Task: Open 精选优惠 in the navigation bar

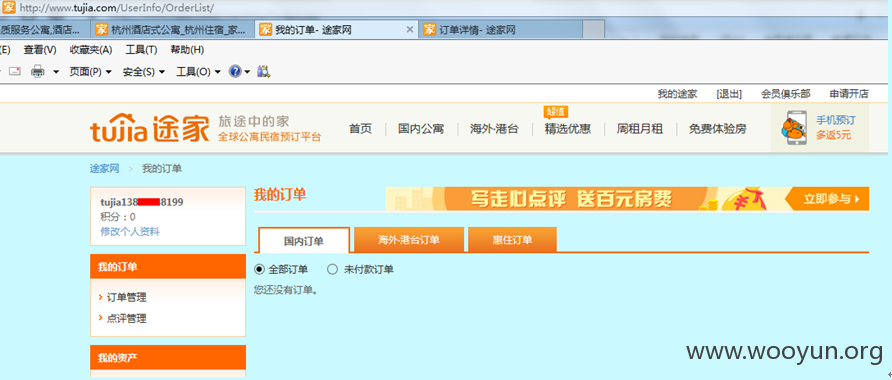Action: [x=568, y=129]
